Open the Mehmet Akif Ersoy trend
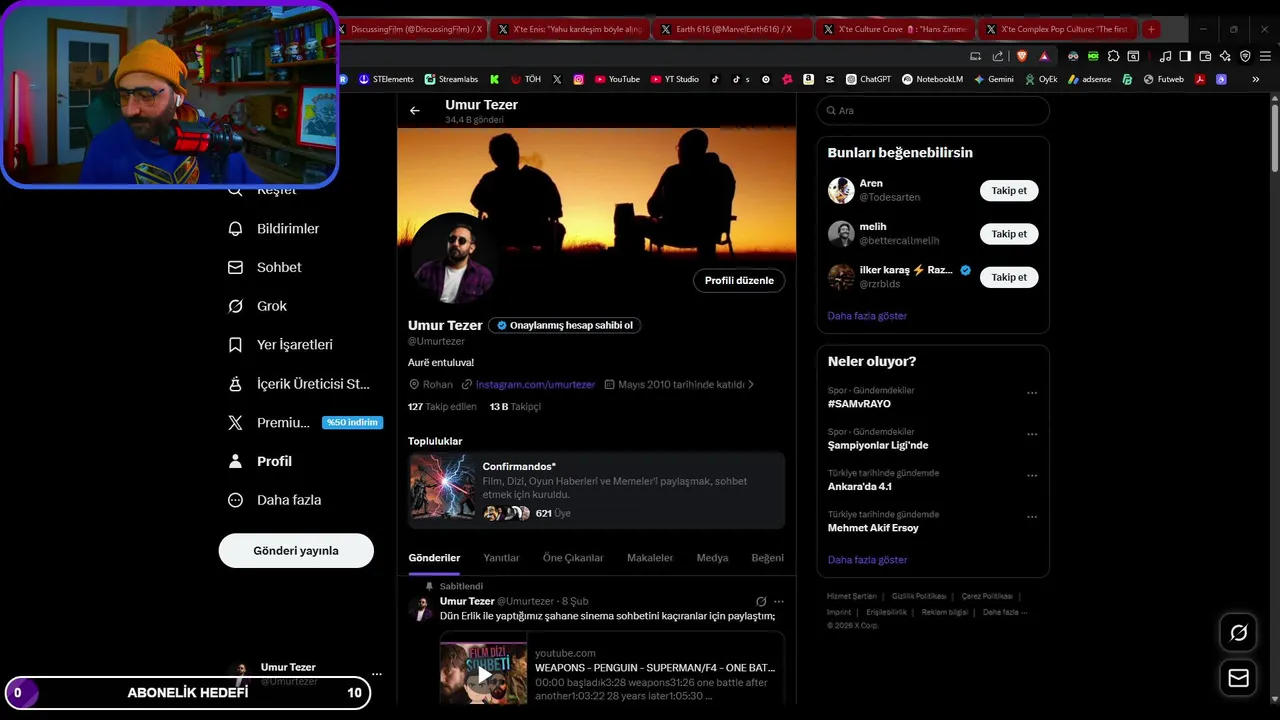 point(873,528)
